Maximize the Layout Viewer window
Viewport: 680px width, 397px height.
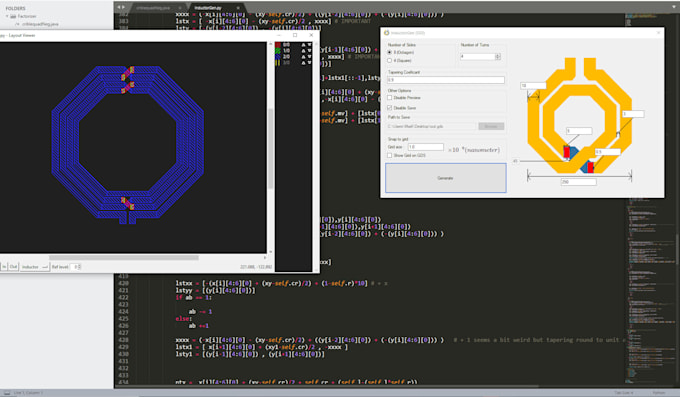pos(295,35)
